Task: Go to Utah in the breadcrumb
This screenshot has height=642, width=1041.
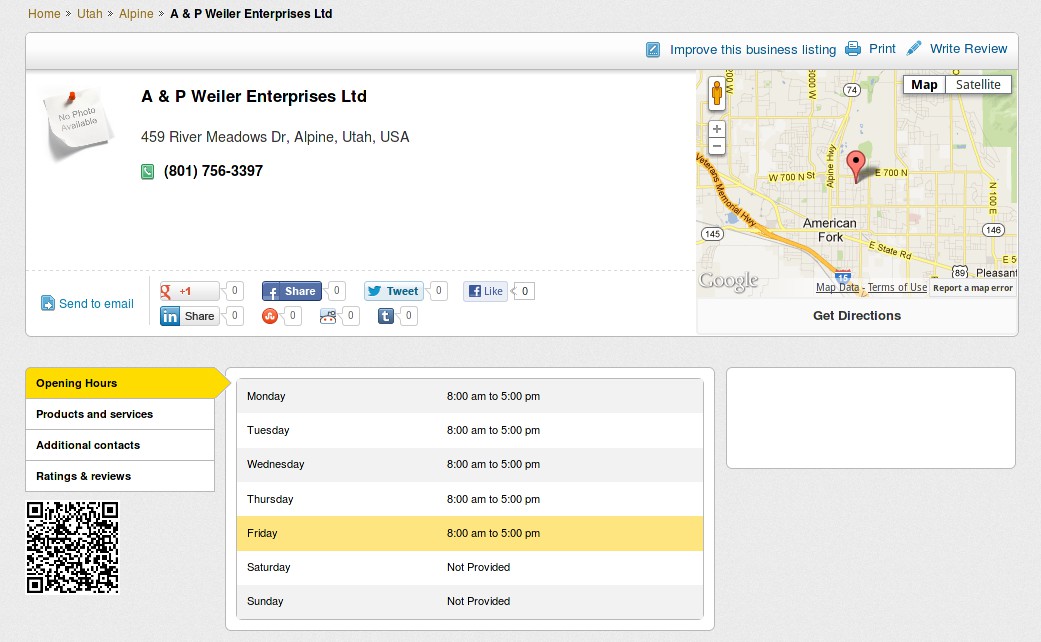Action: 89,14
